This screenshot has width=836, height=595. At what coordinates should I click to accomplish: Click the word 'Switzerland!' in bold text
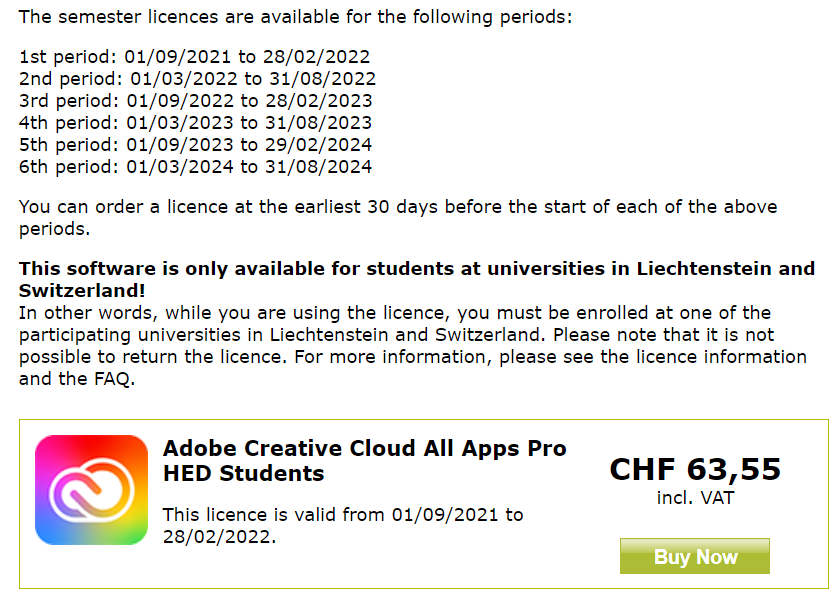click(82, 291)
